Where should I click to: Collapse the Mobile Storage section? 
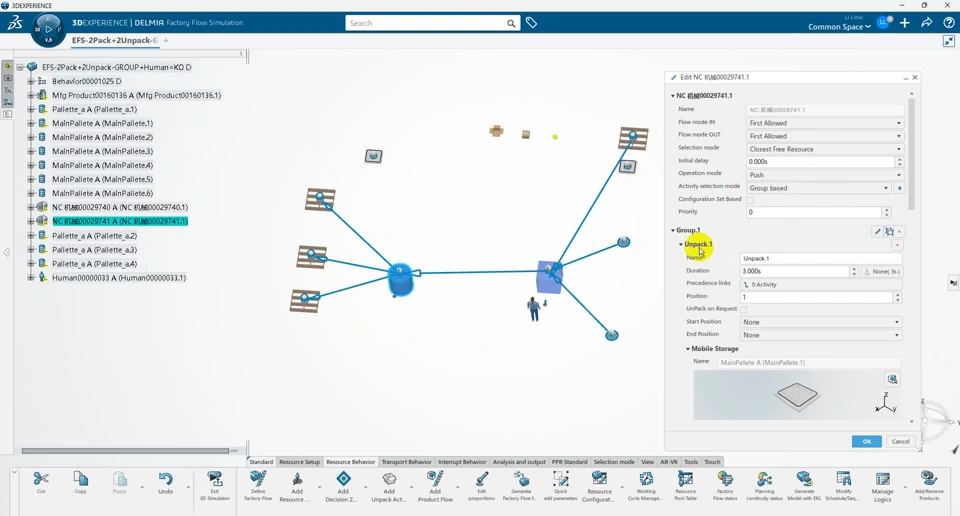(688, 349)
